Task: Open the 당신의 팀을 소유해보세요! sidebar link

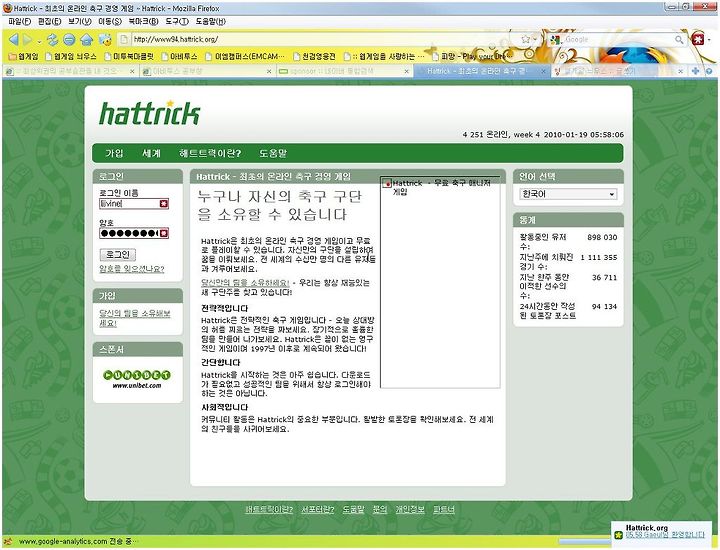Action: pyautogui.click(x=135, y=318)
